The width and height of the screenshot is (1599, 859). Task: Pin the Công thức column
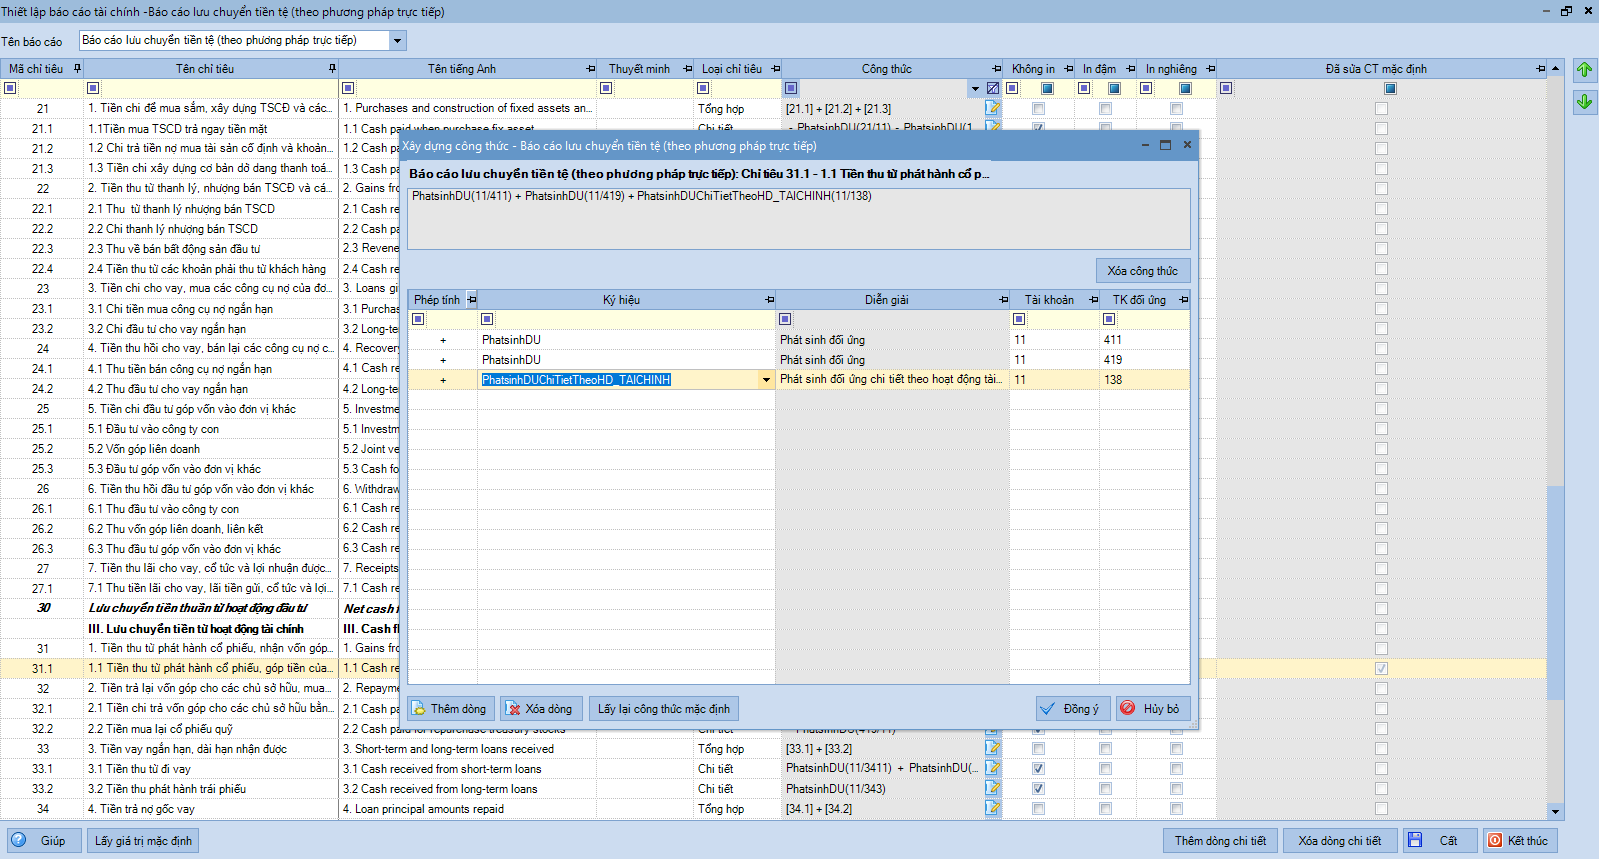pyautogui.click(x=996, y=69)
